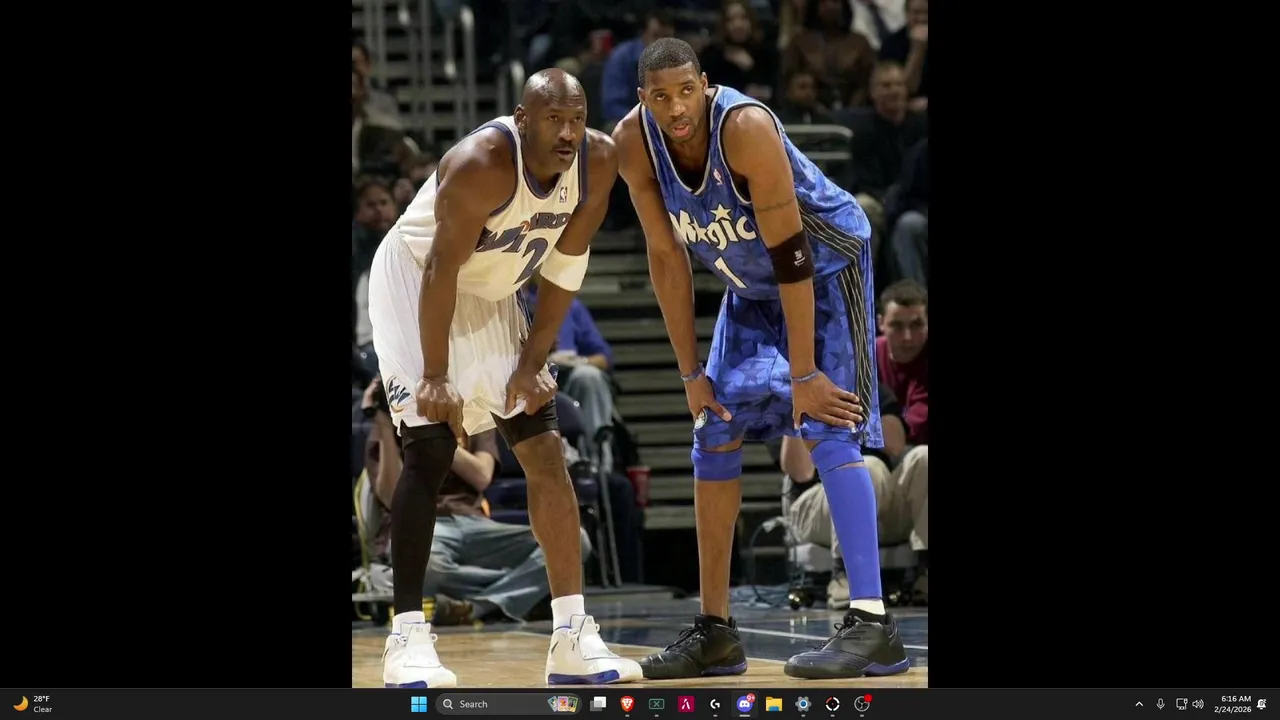1280x720 pixels.
Task: Open the red-white circular app icon
Action: [x=832, y=704]
